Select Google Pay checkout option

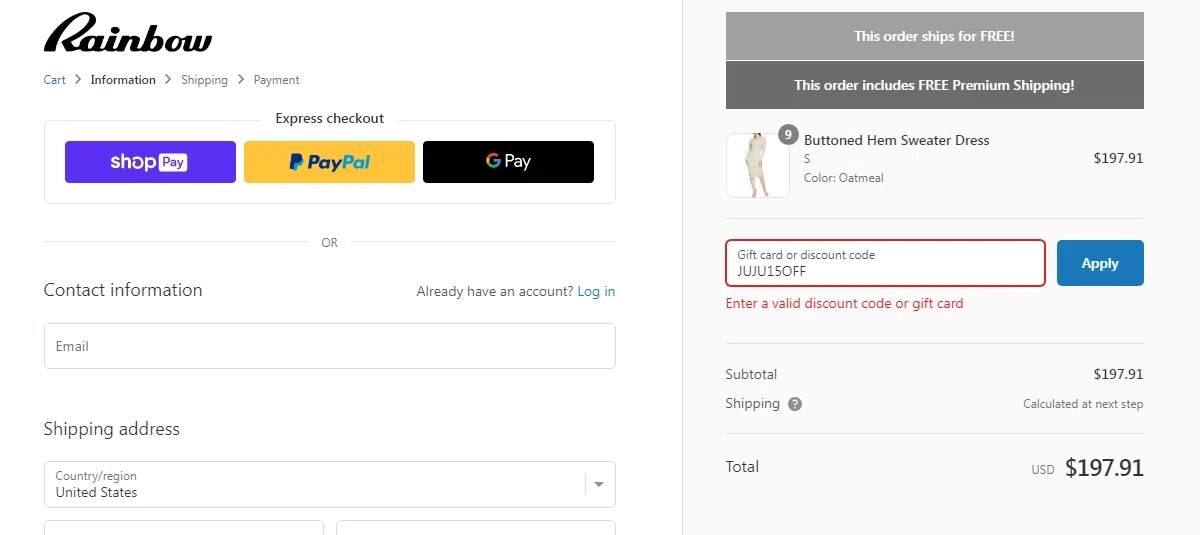[x=508, y=162]
